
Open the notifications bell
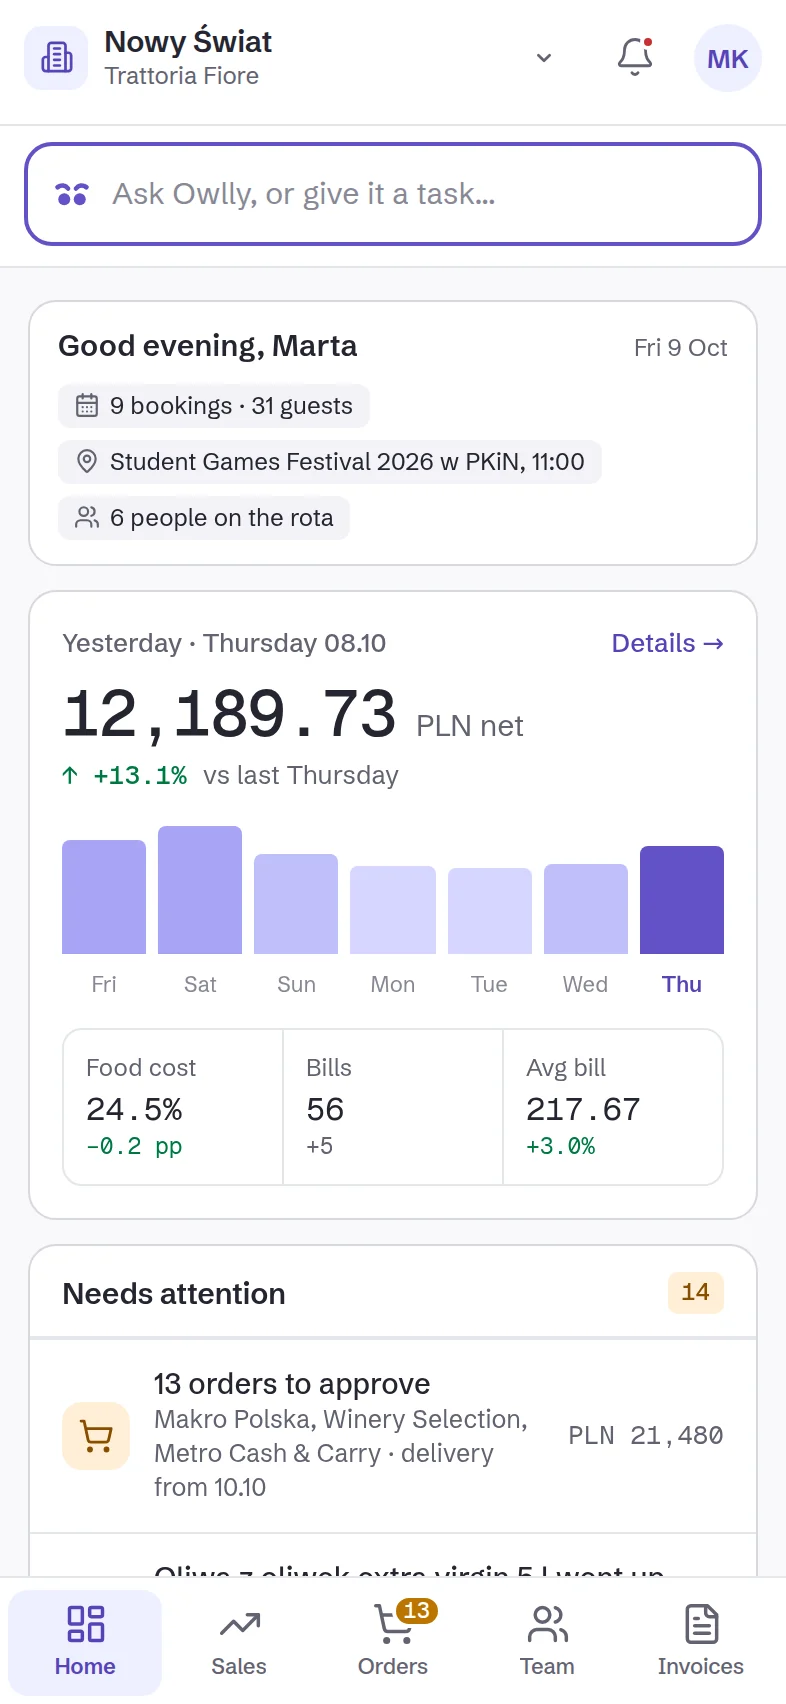(x=635, y=57)
